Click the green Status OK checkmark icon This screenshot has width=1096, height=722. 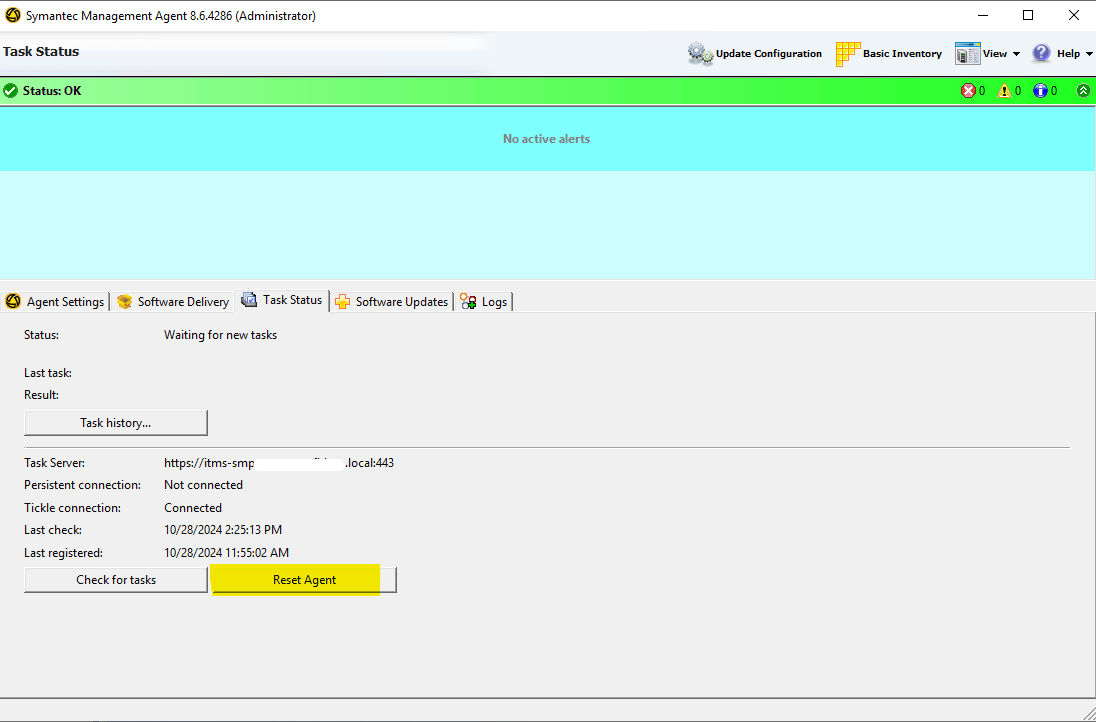point(10,91)
